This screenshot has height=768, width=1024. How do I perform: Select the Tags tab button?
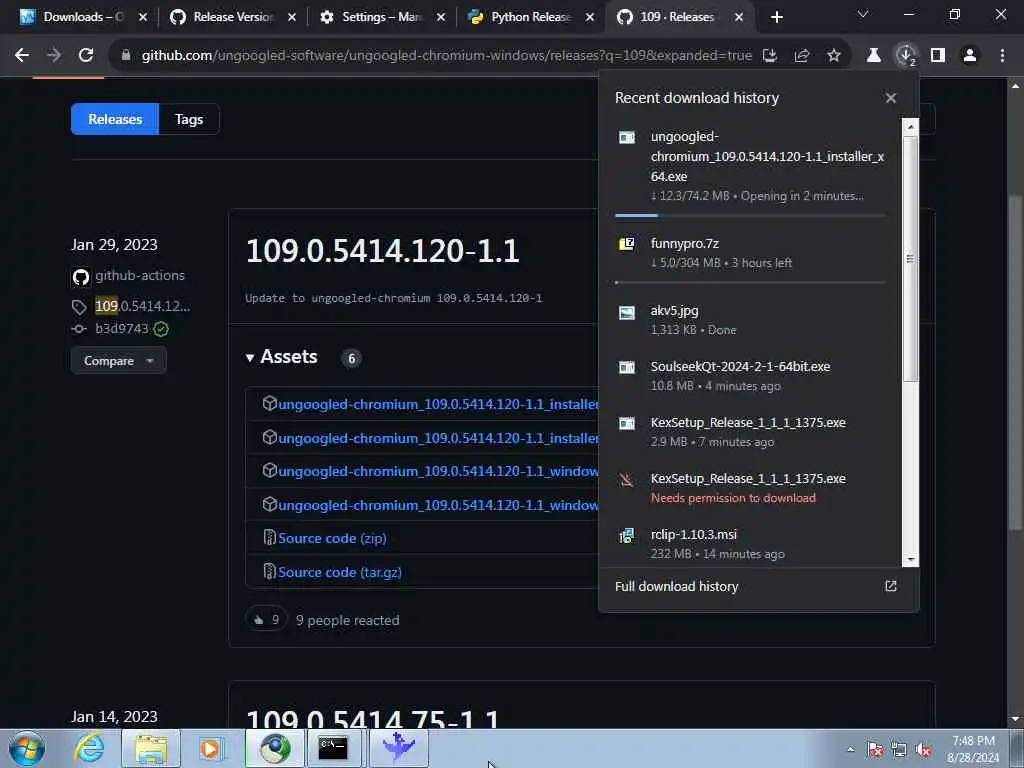click(189, 119)
